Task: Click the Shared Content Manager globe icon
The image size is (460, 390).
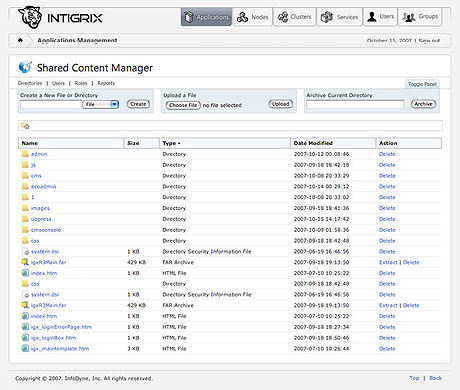Action: (x=25, y=67)
